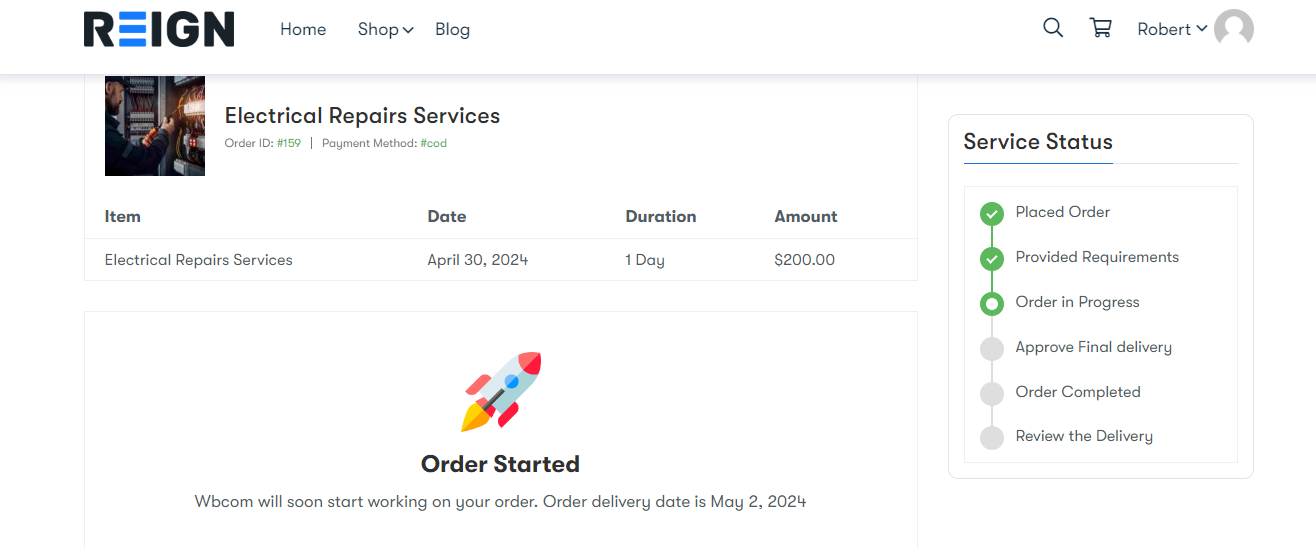Click the REIGN logo
Screen dimensions: 1316x548
tap(159, 30)
